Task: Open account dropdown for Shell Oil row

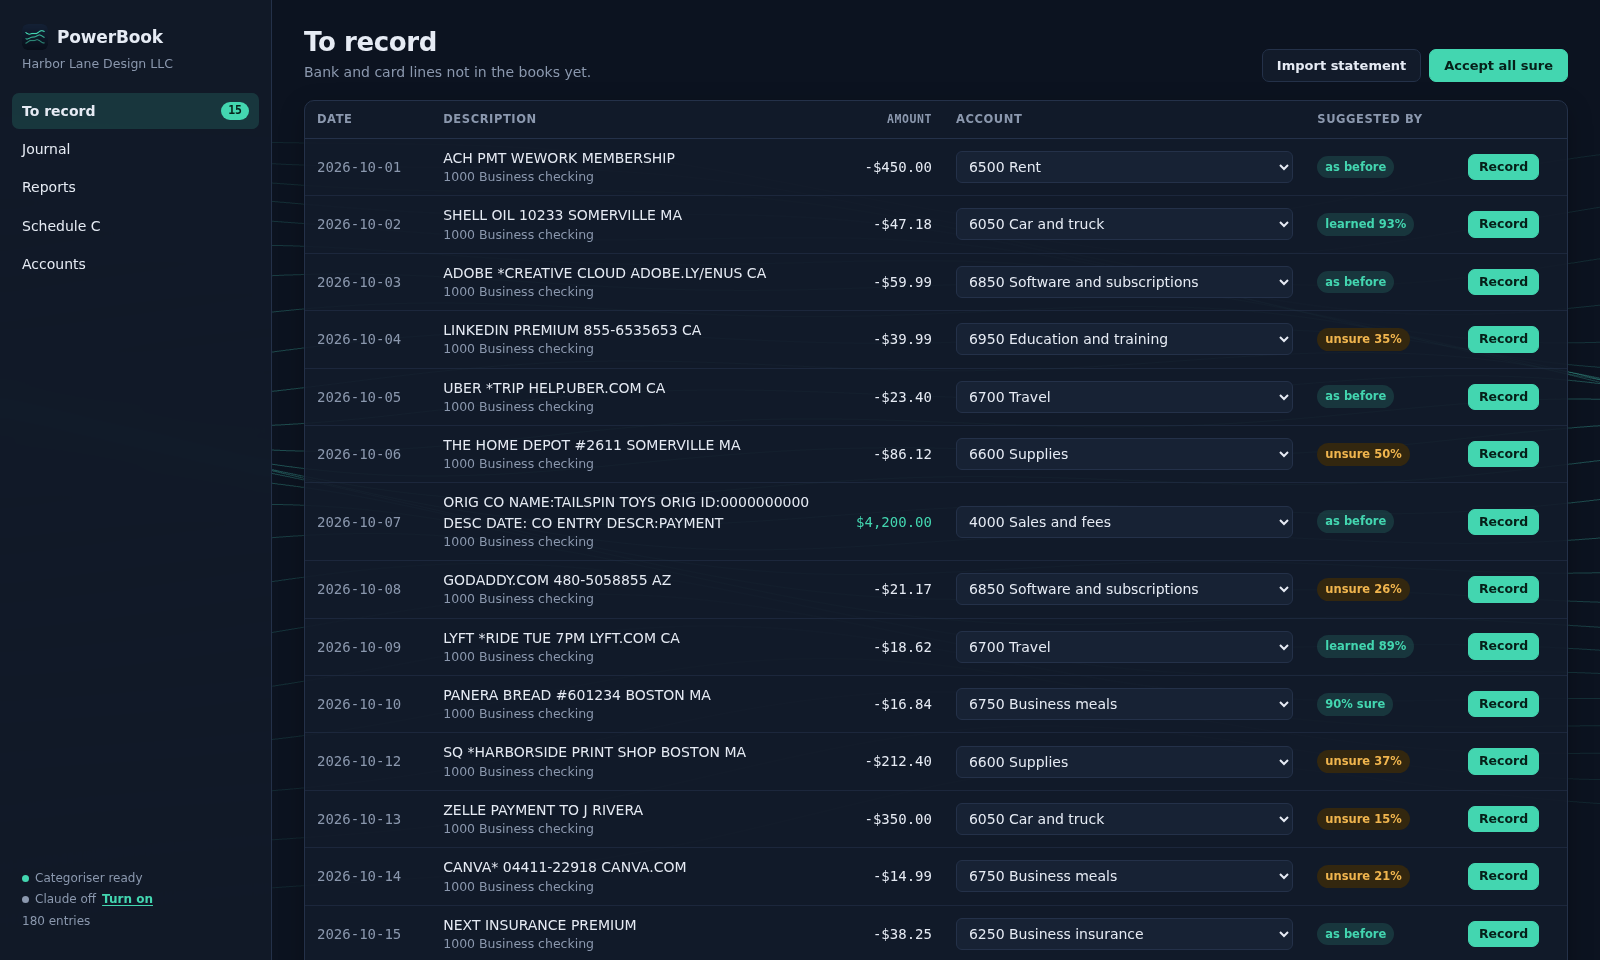Action: (x=1124, y=224)
